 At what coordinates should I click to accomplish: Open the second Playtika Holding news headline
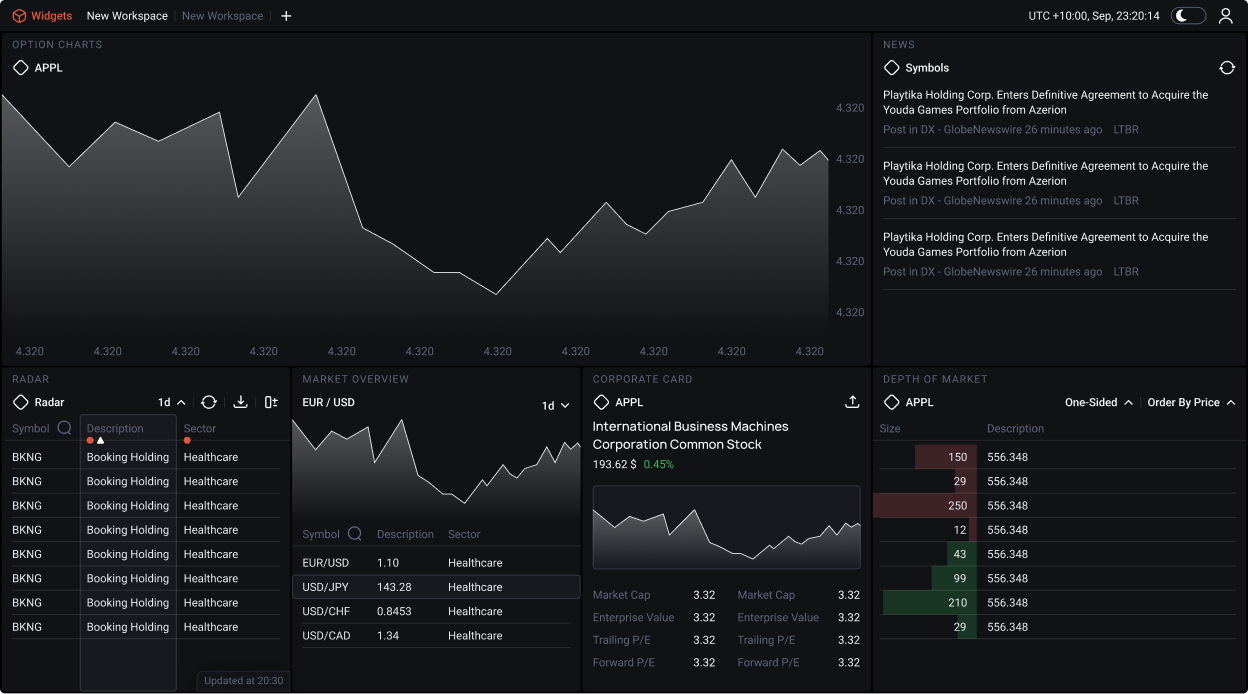point(1045,173)
